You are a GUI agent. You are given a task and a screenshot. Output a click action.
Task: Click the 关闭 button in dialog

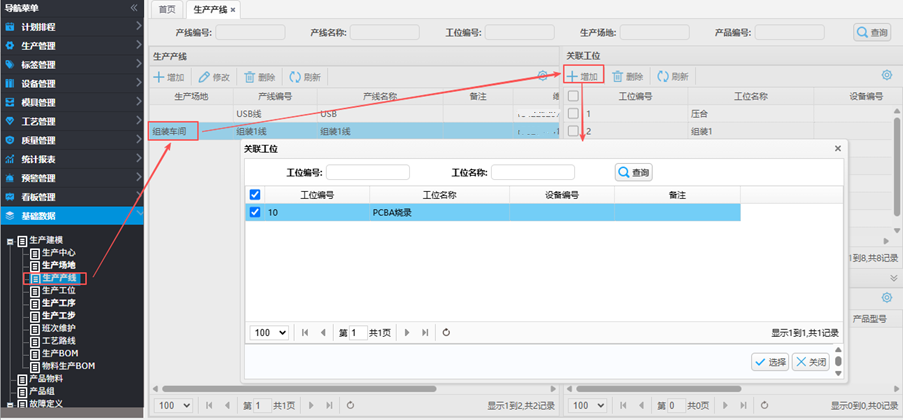pyautogui.click(x=811, y=362)
